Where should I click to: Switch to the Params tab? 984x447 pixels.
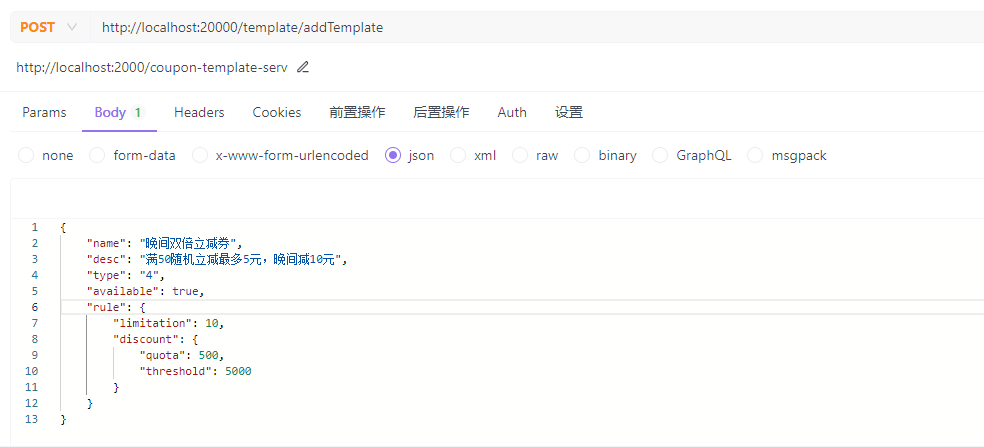click(44, 112)
